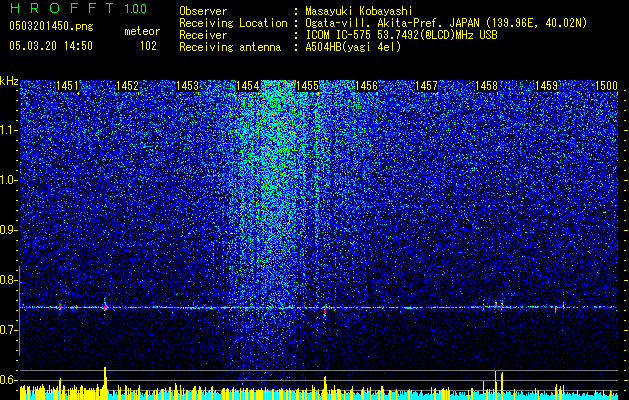The height and width of the screenshot is (400, 629).
Task: Click the 0.9 kHz axis label
Action: pyautogui.click(x=9, y=230)
